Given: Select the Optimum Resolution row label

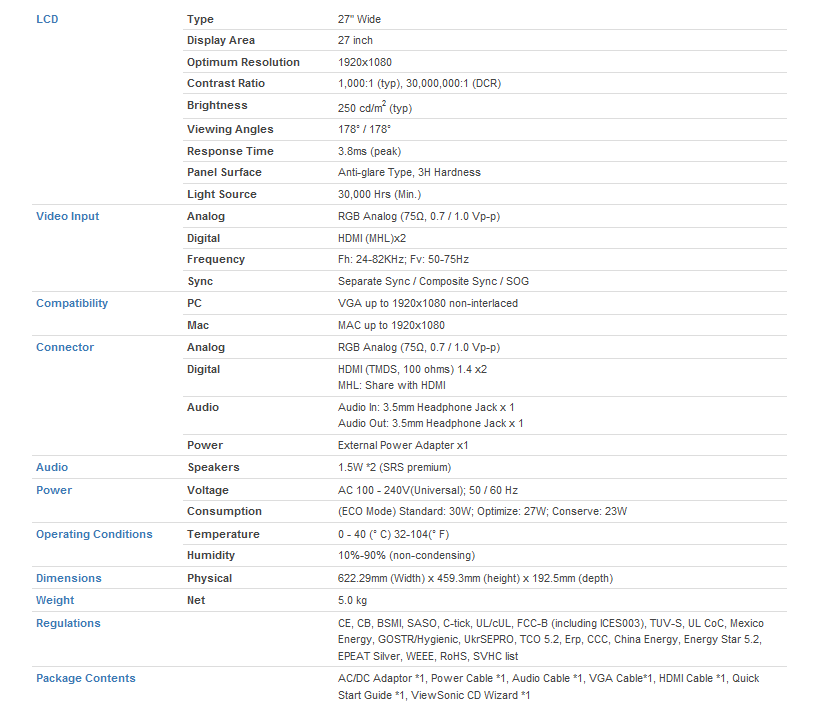Looking at the screenshot, I should [243, 62].
